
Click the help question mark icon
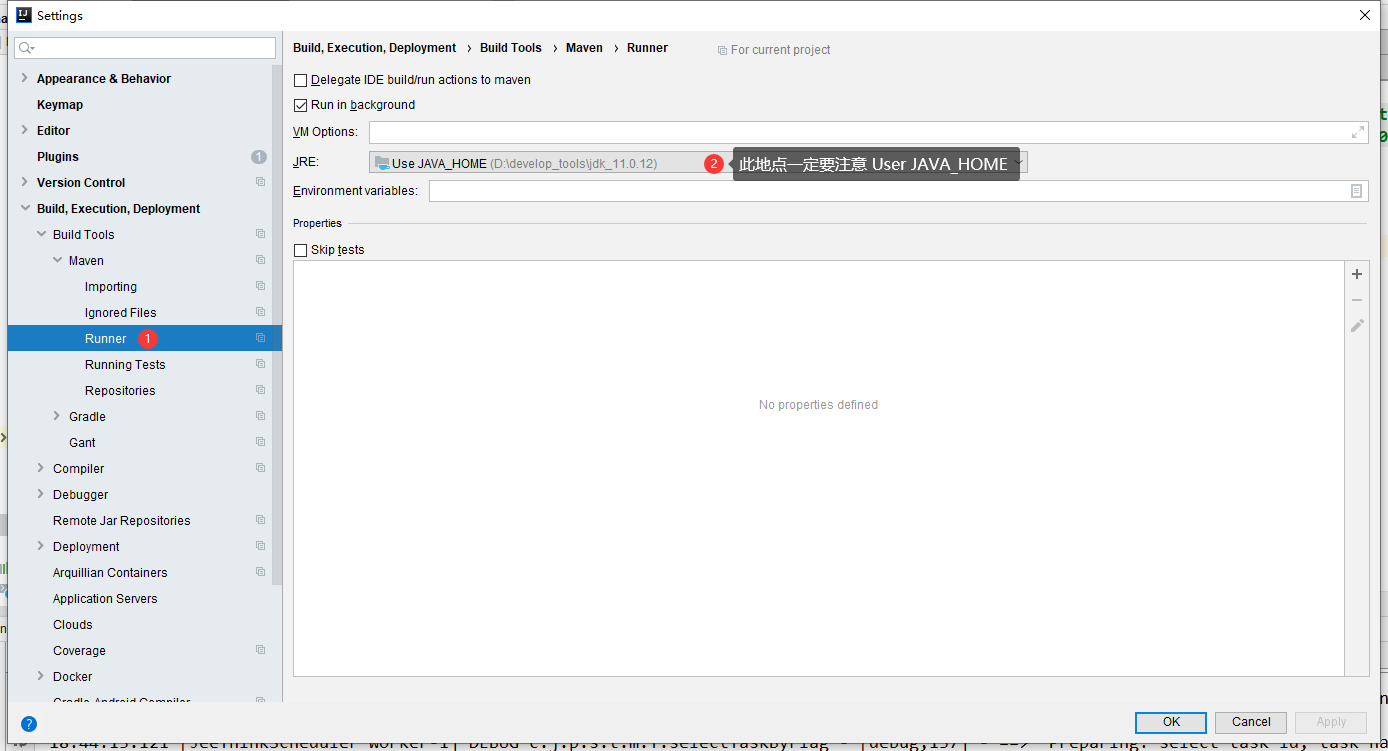[29, 724]
